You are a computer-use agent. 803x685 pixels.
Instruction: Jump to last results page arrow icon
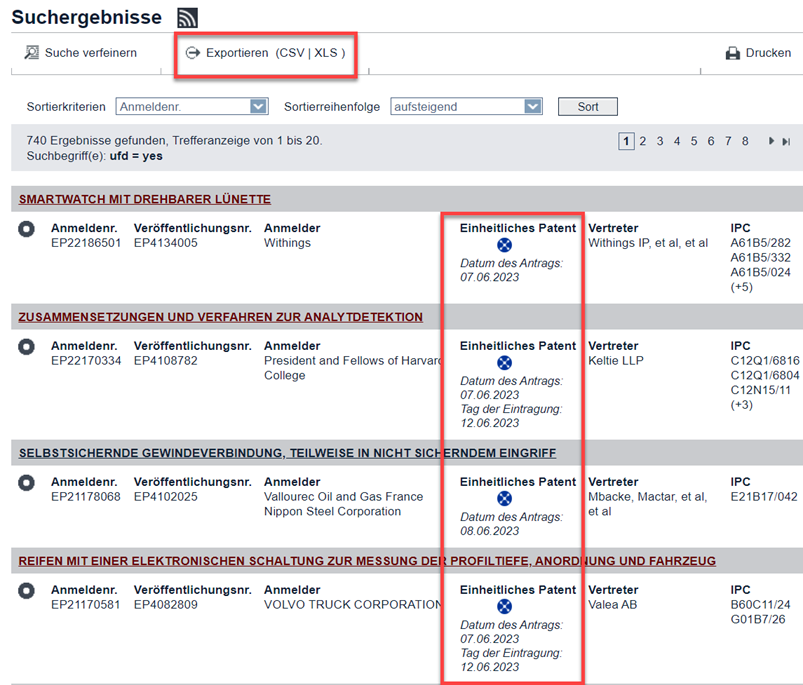786,142
